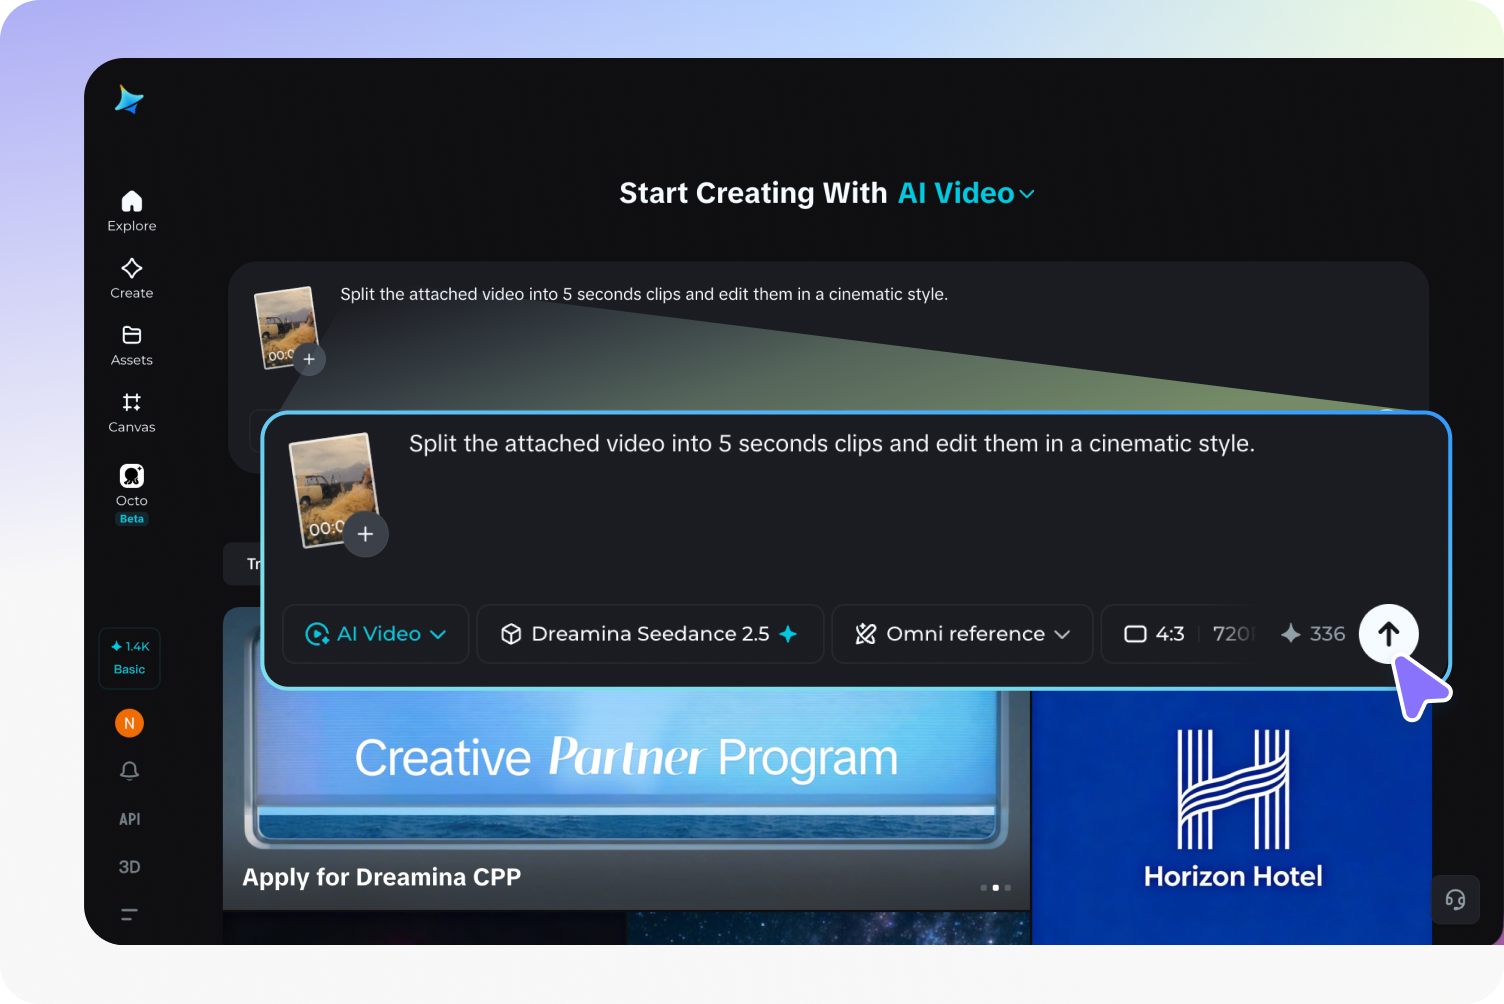
Task: Open the headset support chat button
Action: click(x=1455, y=900)
